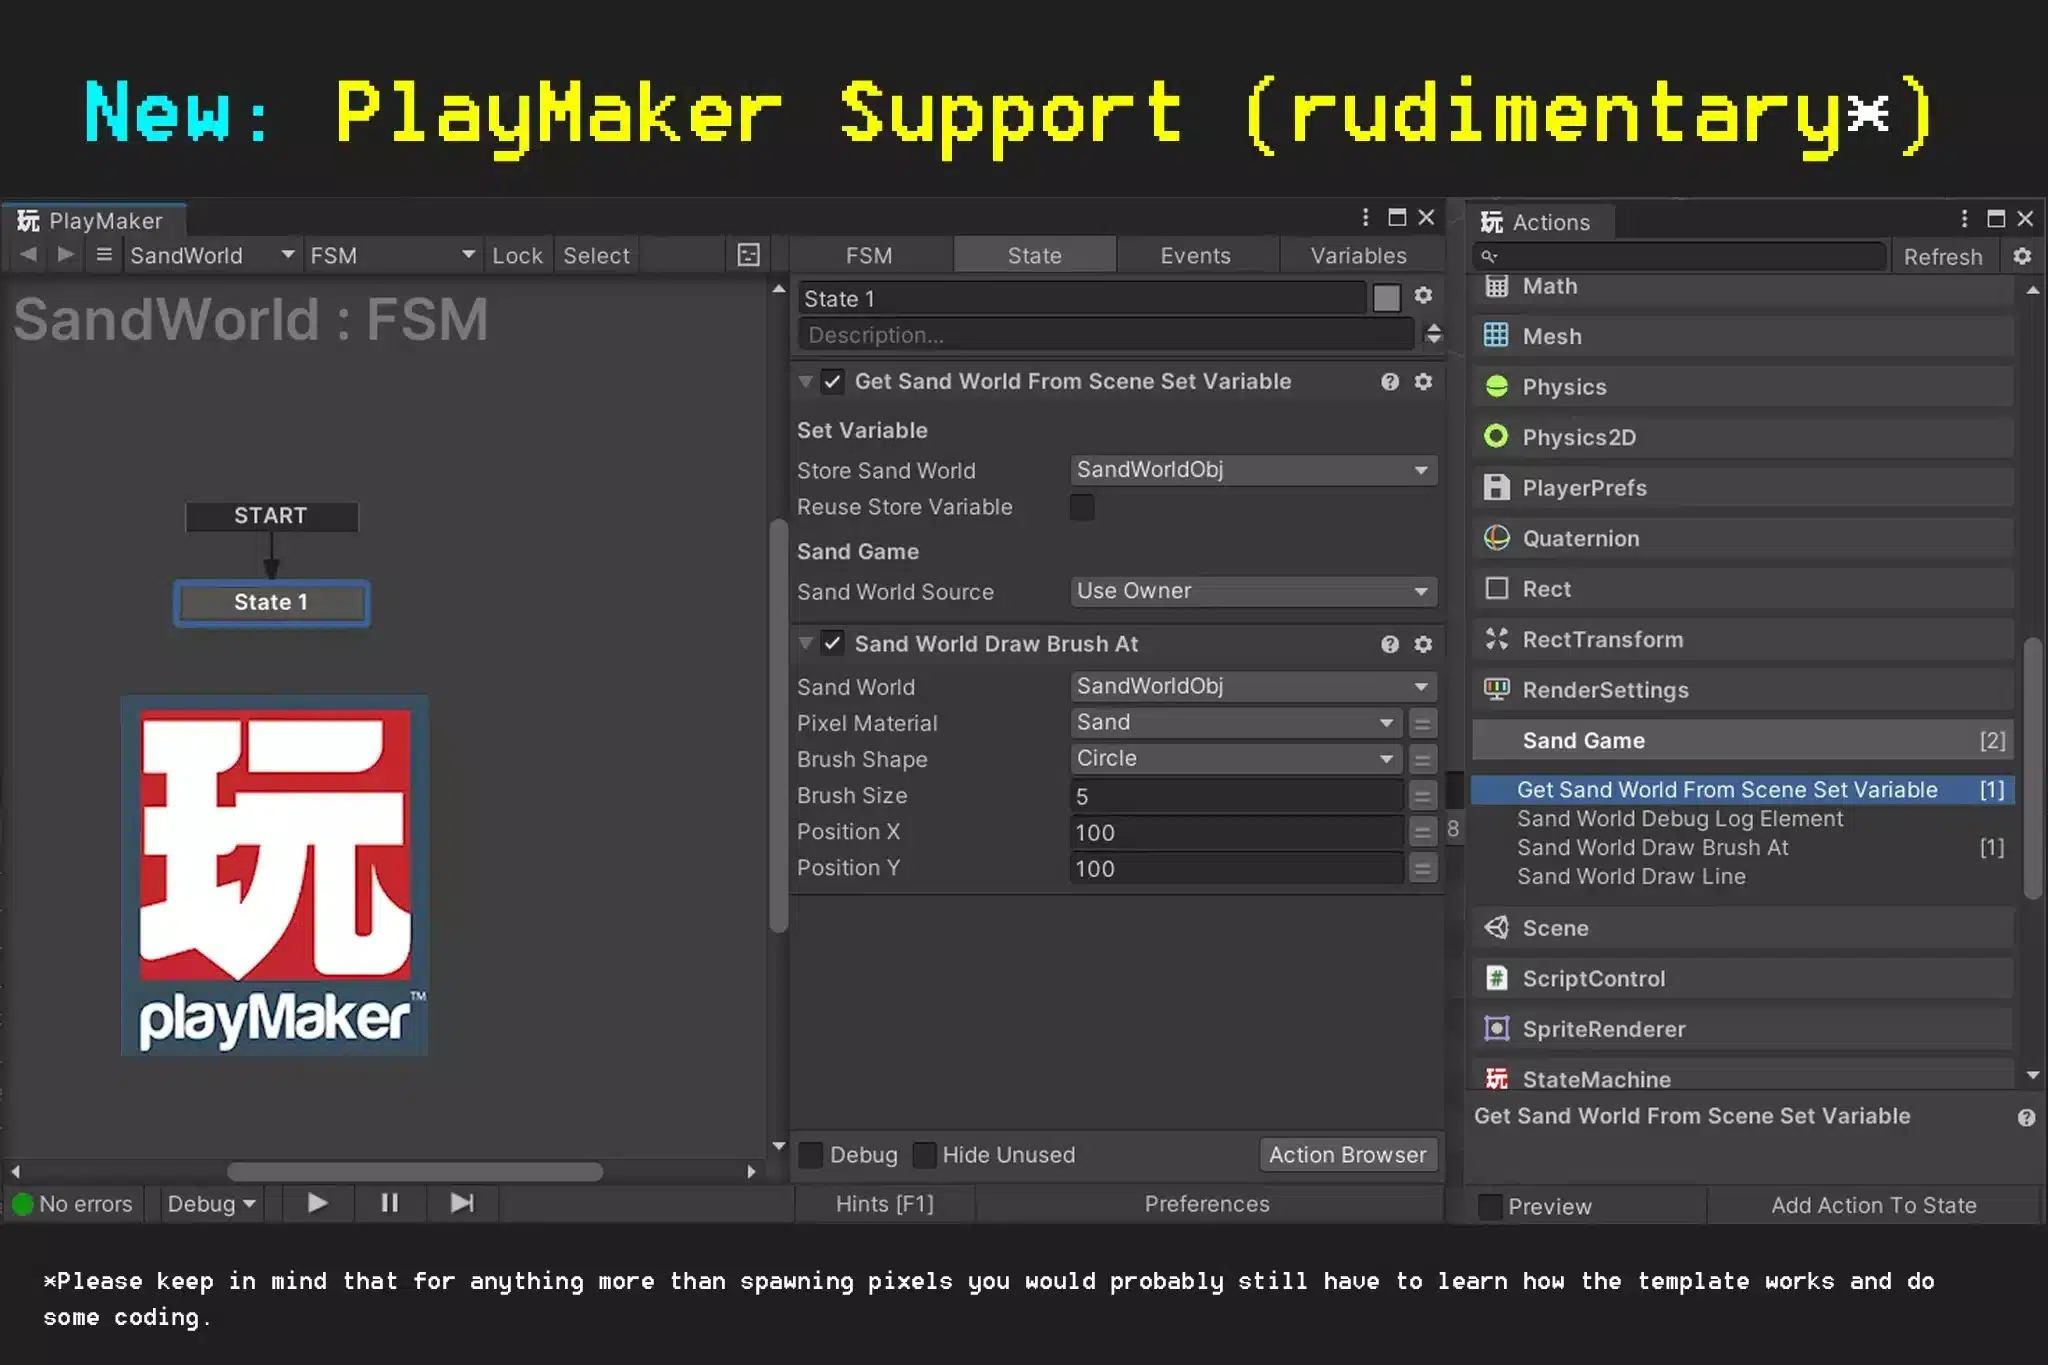The height and width of the screenshot is (1365, 2048).
Task: Toggle the Lock button in PlayMaker toolbar
Action: 517,256
